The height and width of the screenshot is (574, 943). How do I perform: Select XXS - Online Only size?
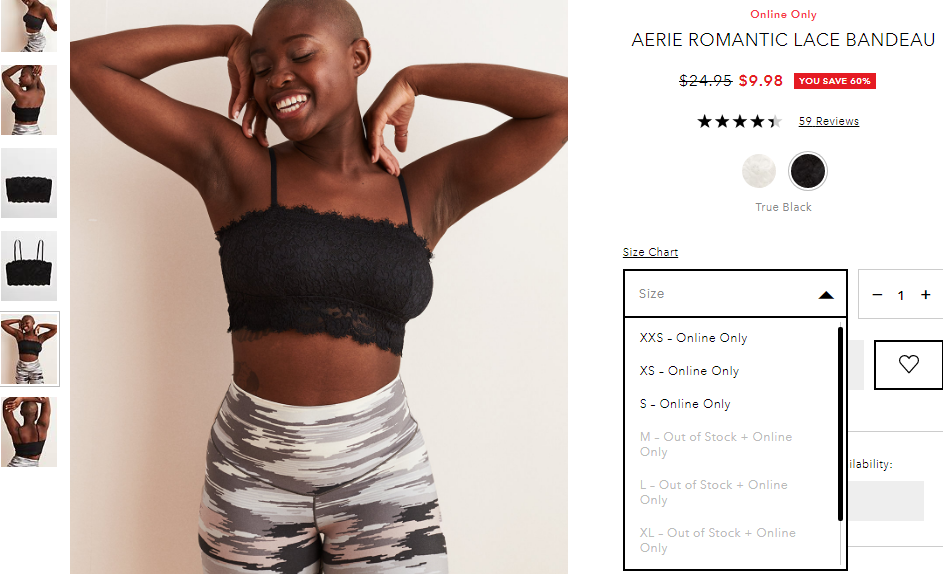click(693, 338)
